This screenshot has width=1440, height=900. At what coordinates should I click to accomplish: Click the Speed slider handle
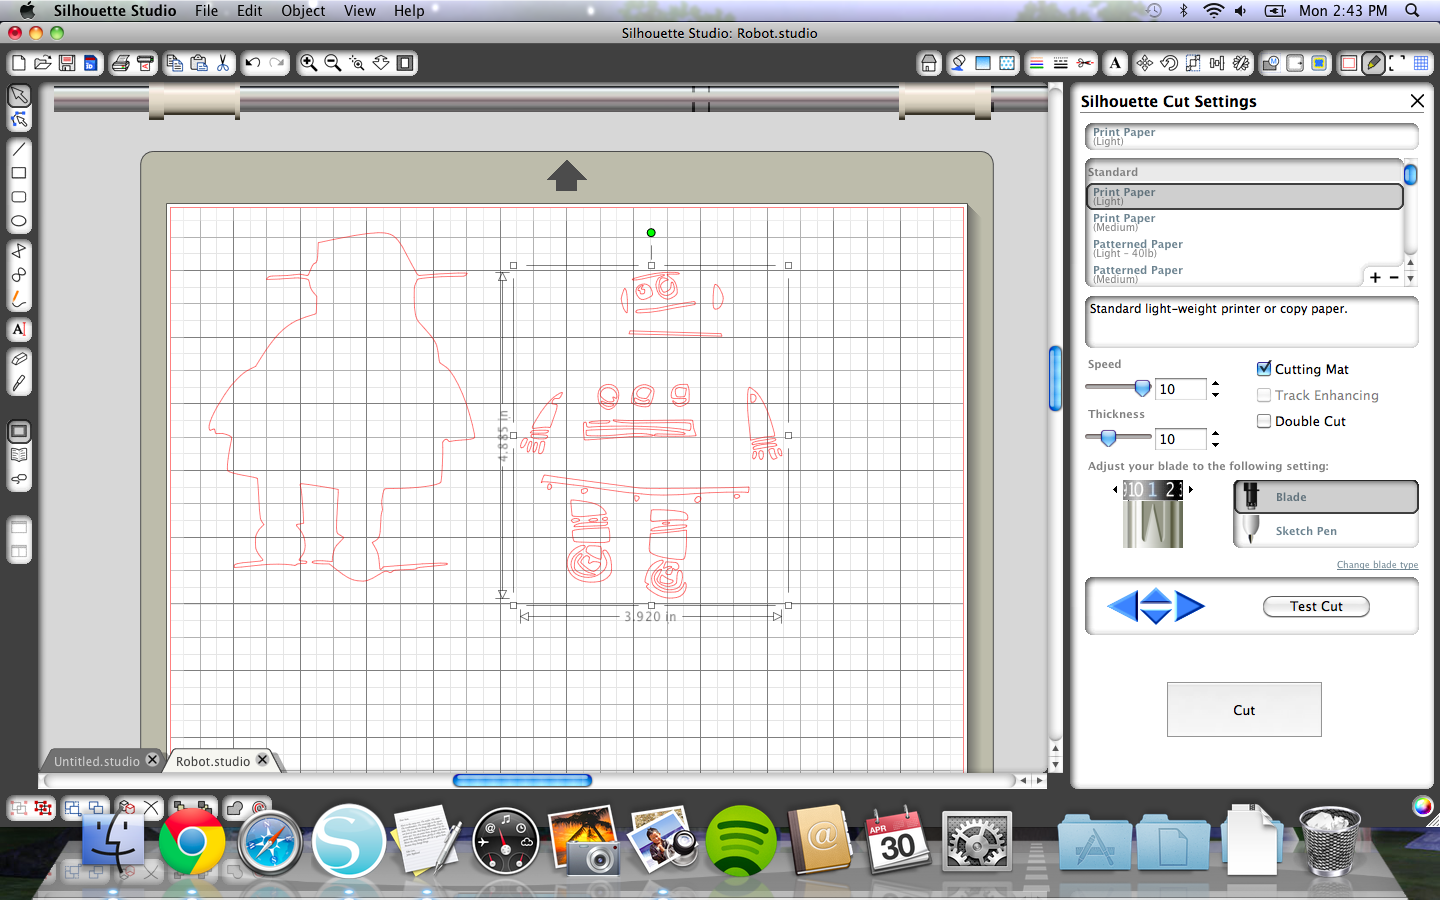[1143, 388]
